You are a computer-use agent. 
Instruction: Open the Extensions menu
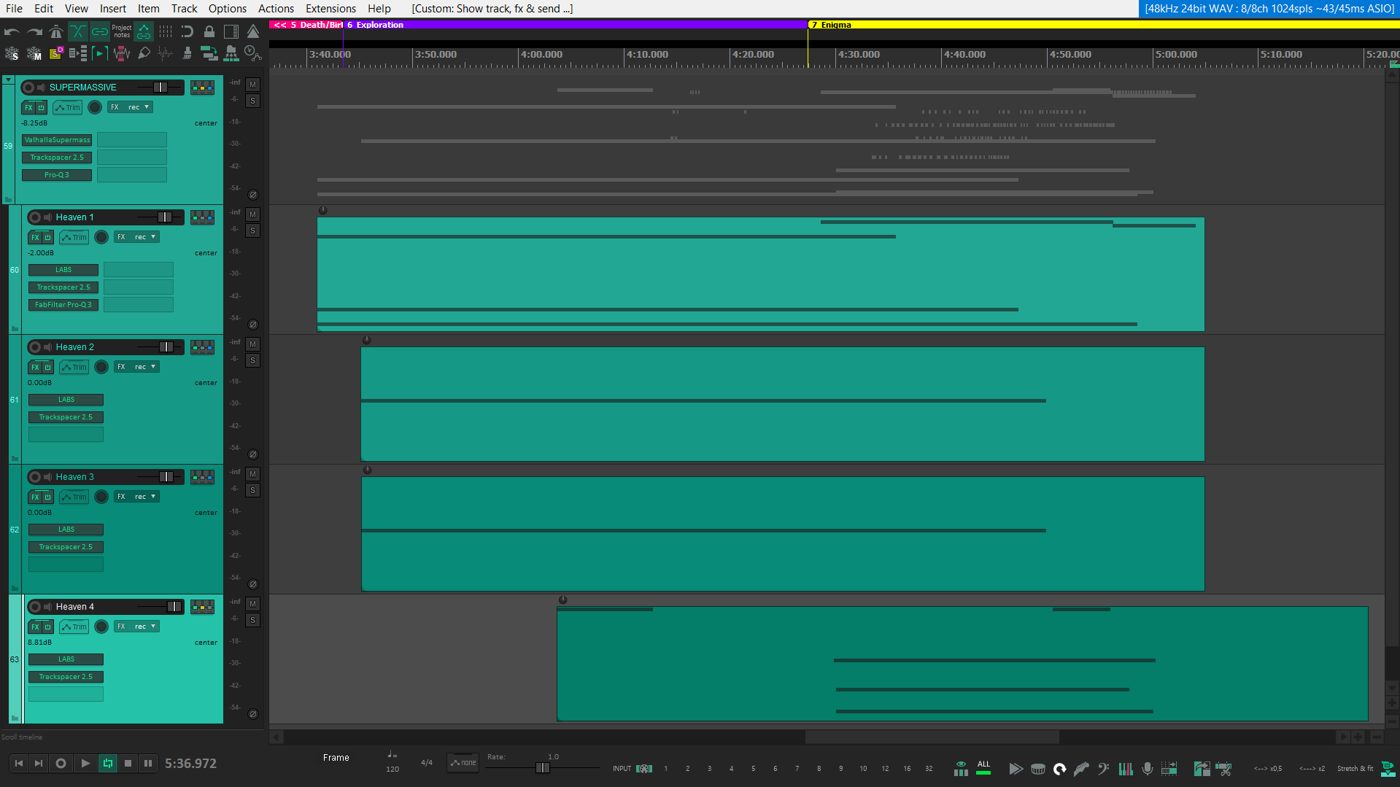click(331, 8)
